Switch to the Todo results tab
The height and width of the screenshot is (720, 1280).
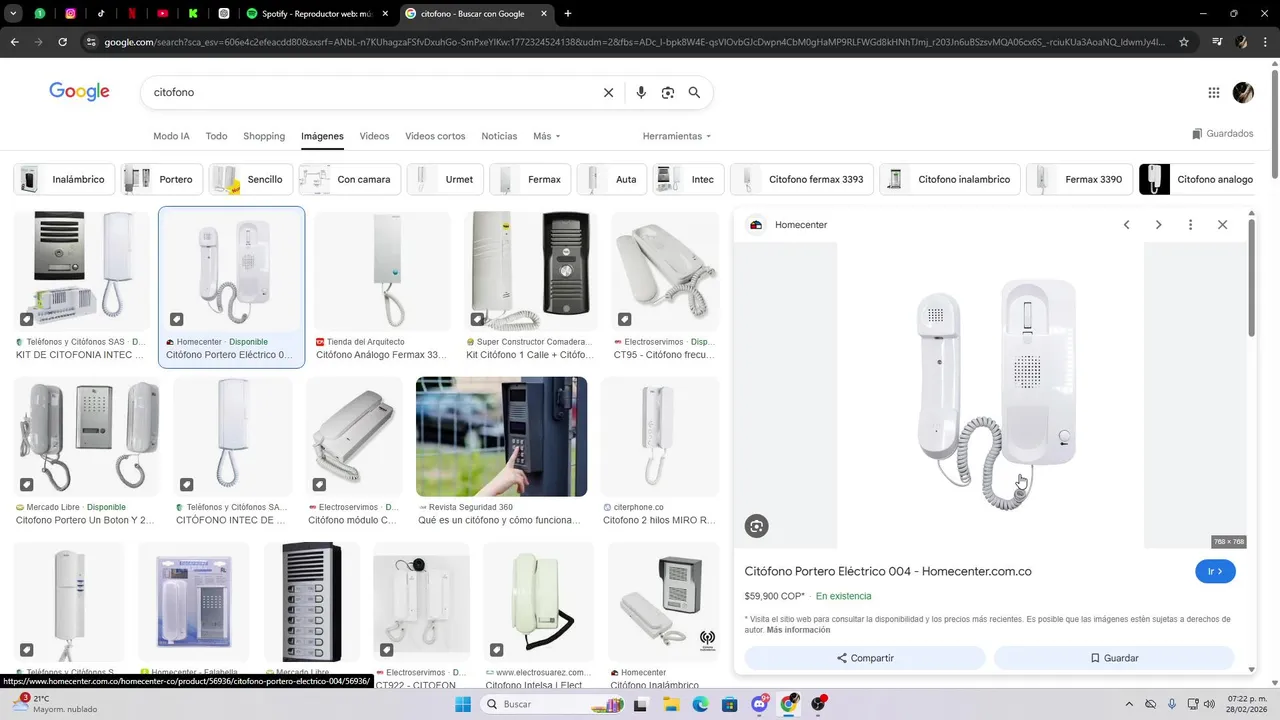pyautogui.click(x=216, y=136)
